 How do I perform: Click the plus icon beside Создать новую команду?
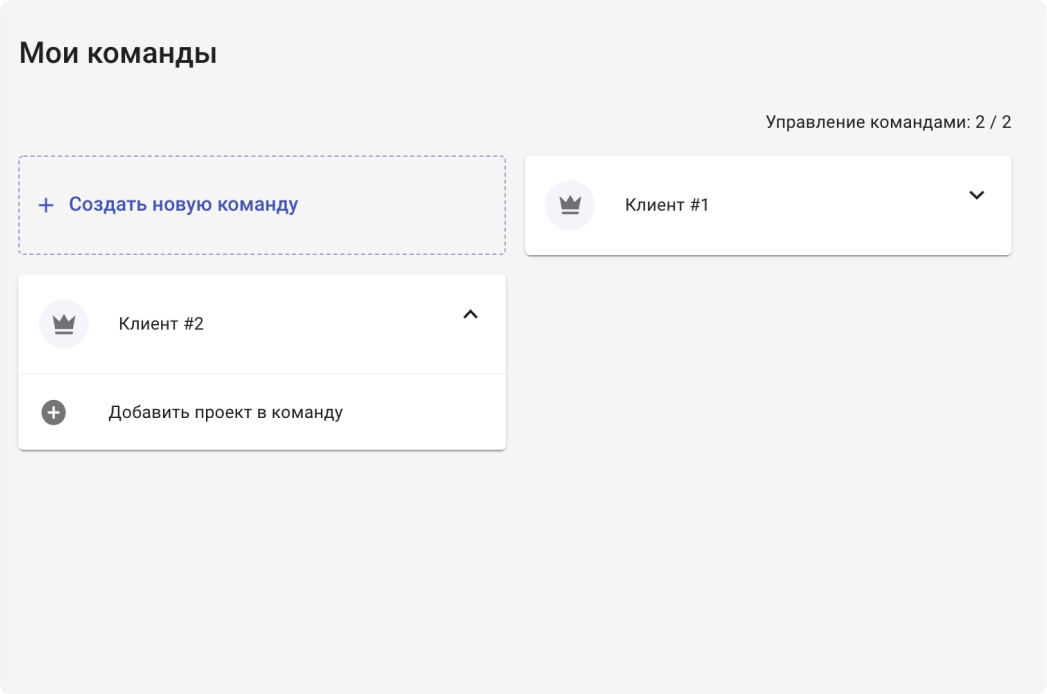(45, 205)
